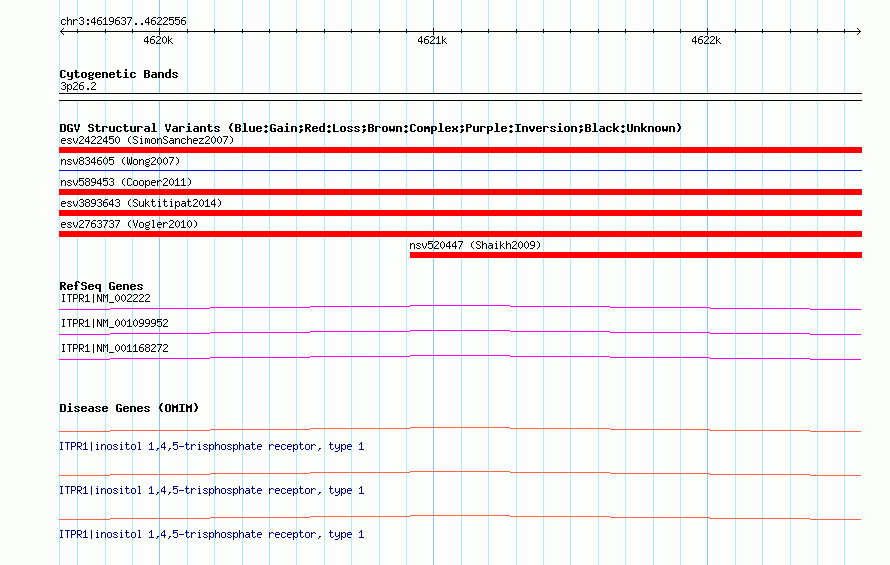Click the red bar of esv2763737
The height and width of the screenshot is (565, 890).
[x=460, y=234]
